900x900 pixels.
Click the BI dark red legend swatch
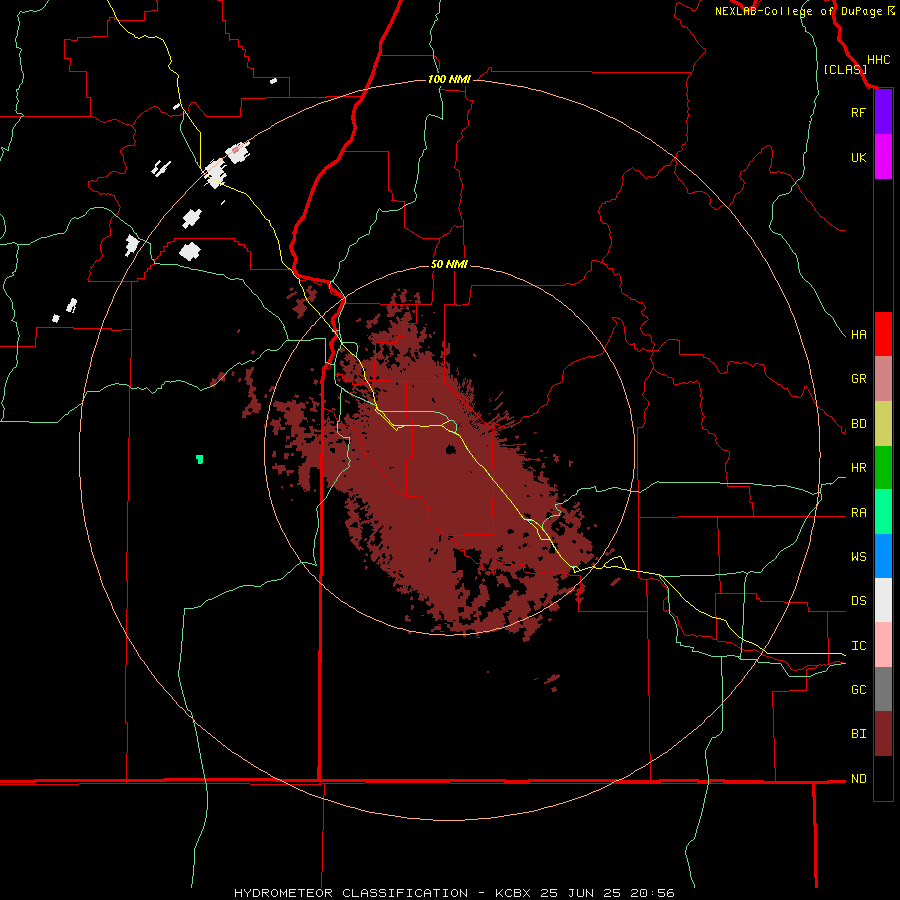coord(883,734)
